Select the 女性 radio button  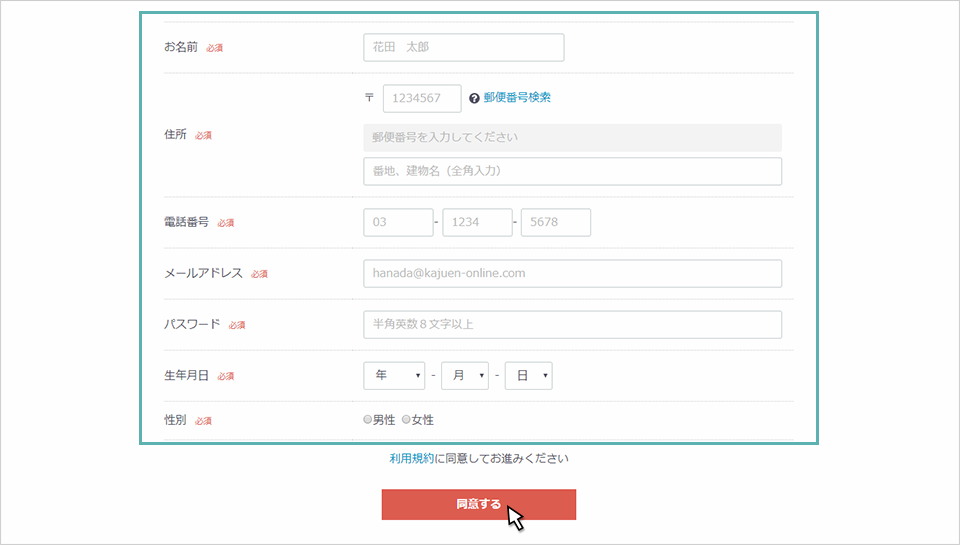(406, 420)
